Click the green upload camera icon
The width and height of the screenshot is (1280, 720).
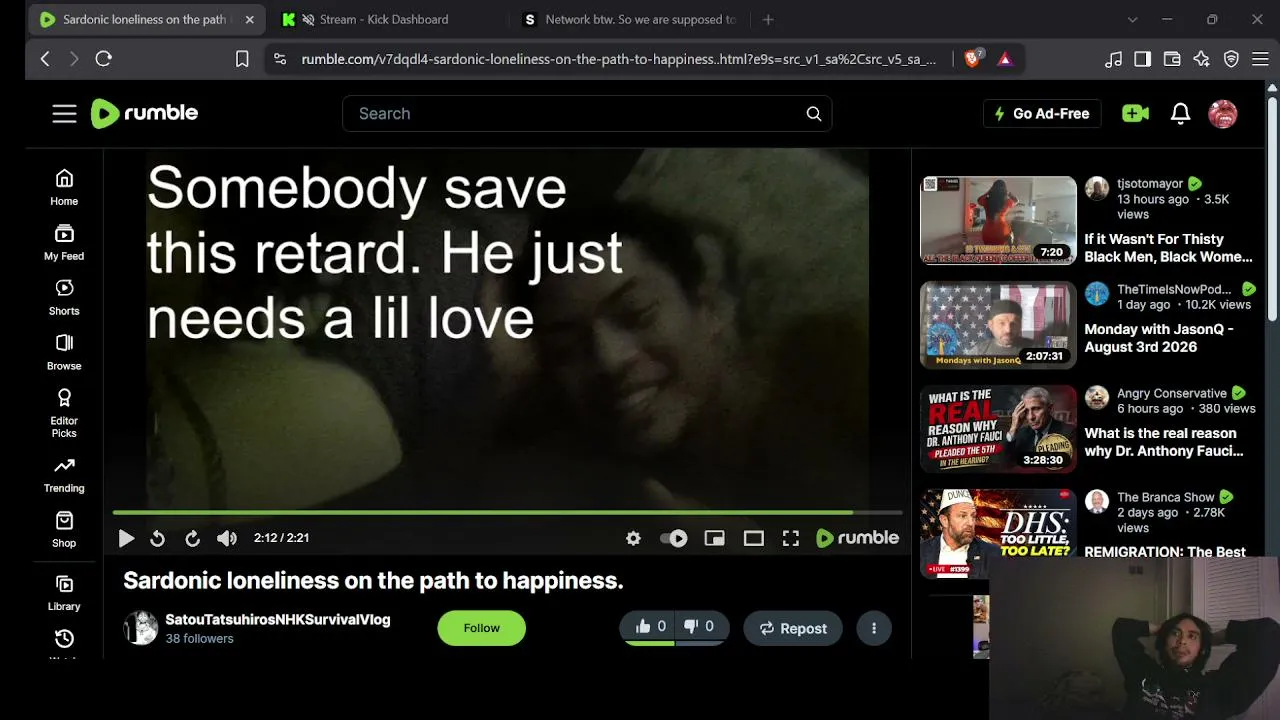[x=1135, y=114]
